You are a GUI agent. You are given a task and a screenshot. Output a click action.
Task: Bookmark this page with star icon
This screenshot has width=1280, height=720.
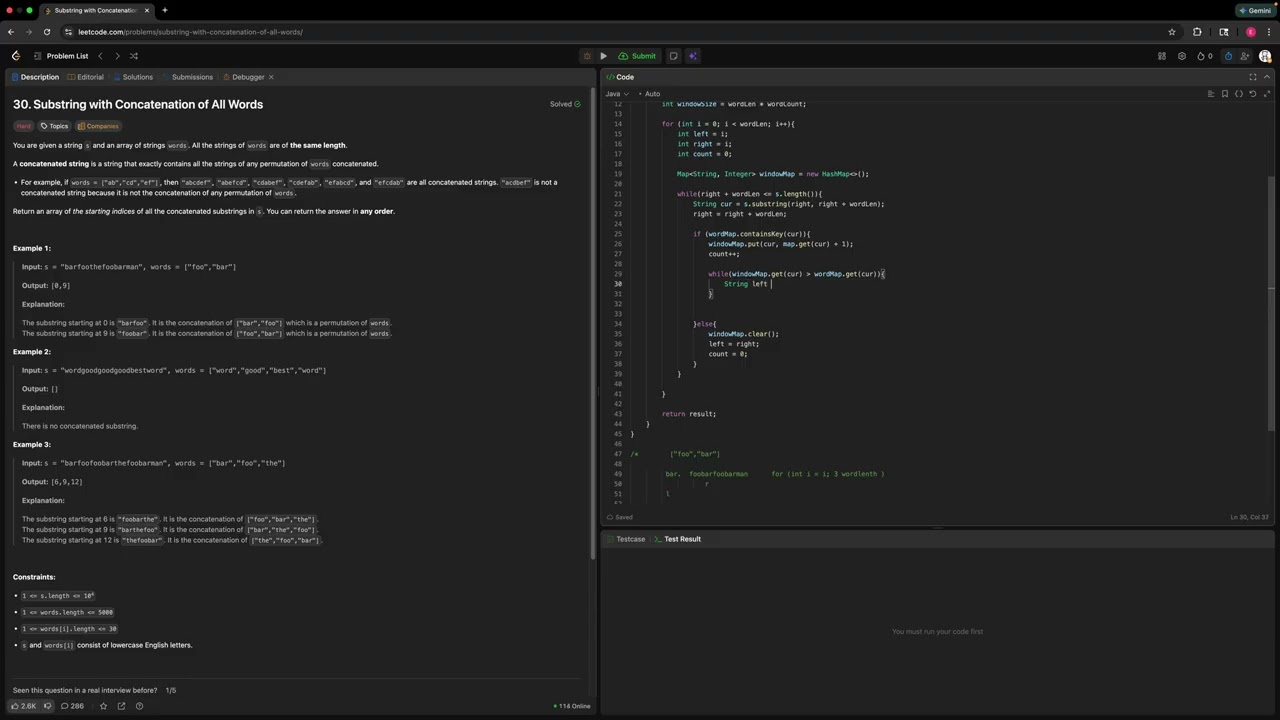pyautogui.click(x=1172, y=32)
